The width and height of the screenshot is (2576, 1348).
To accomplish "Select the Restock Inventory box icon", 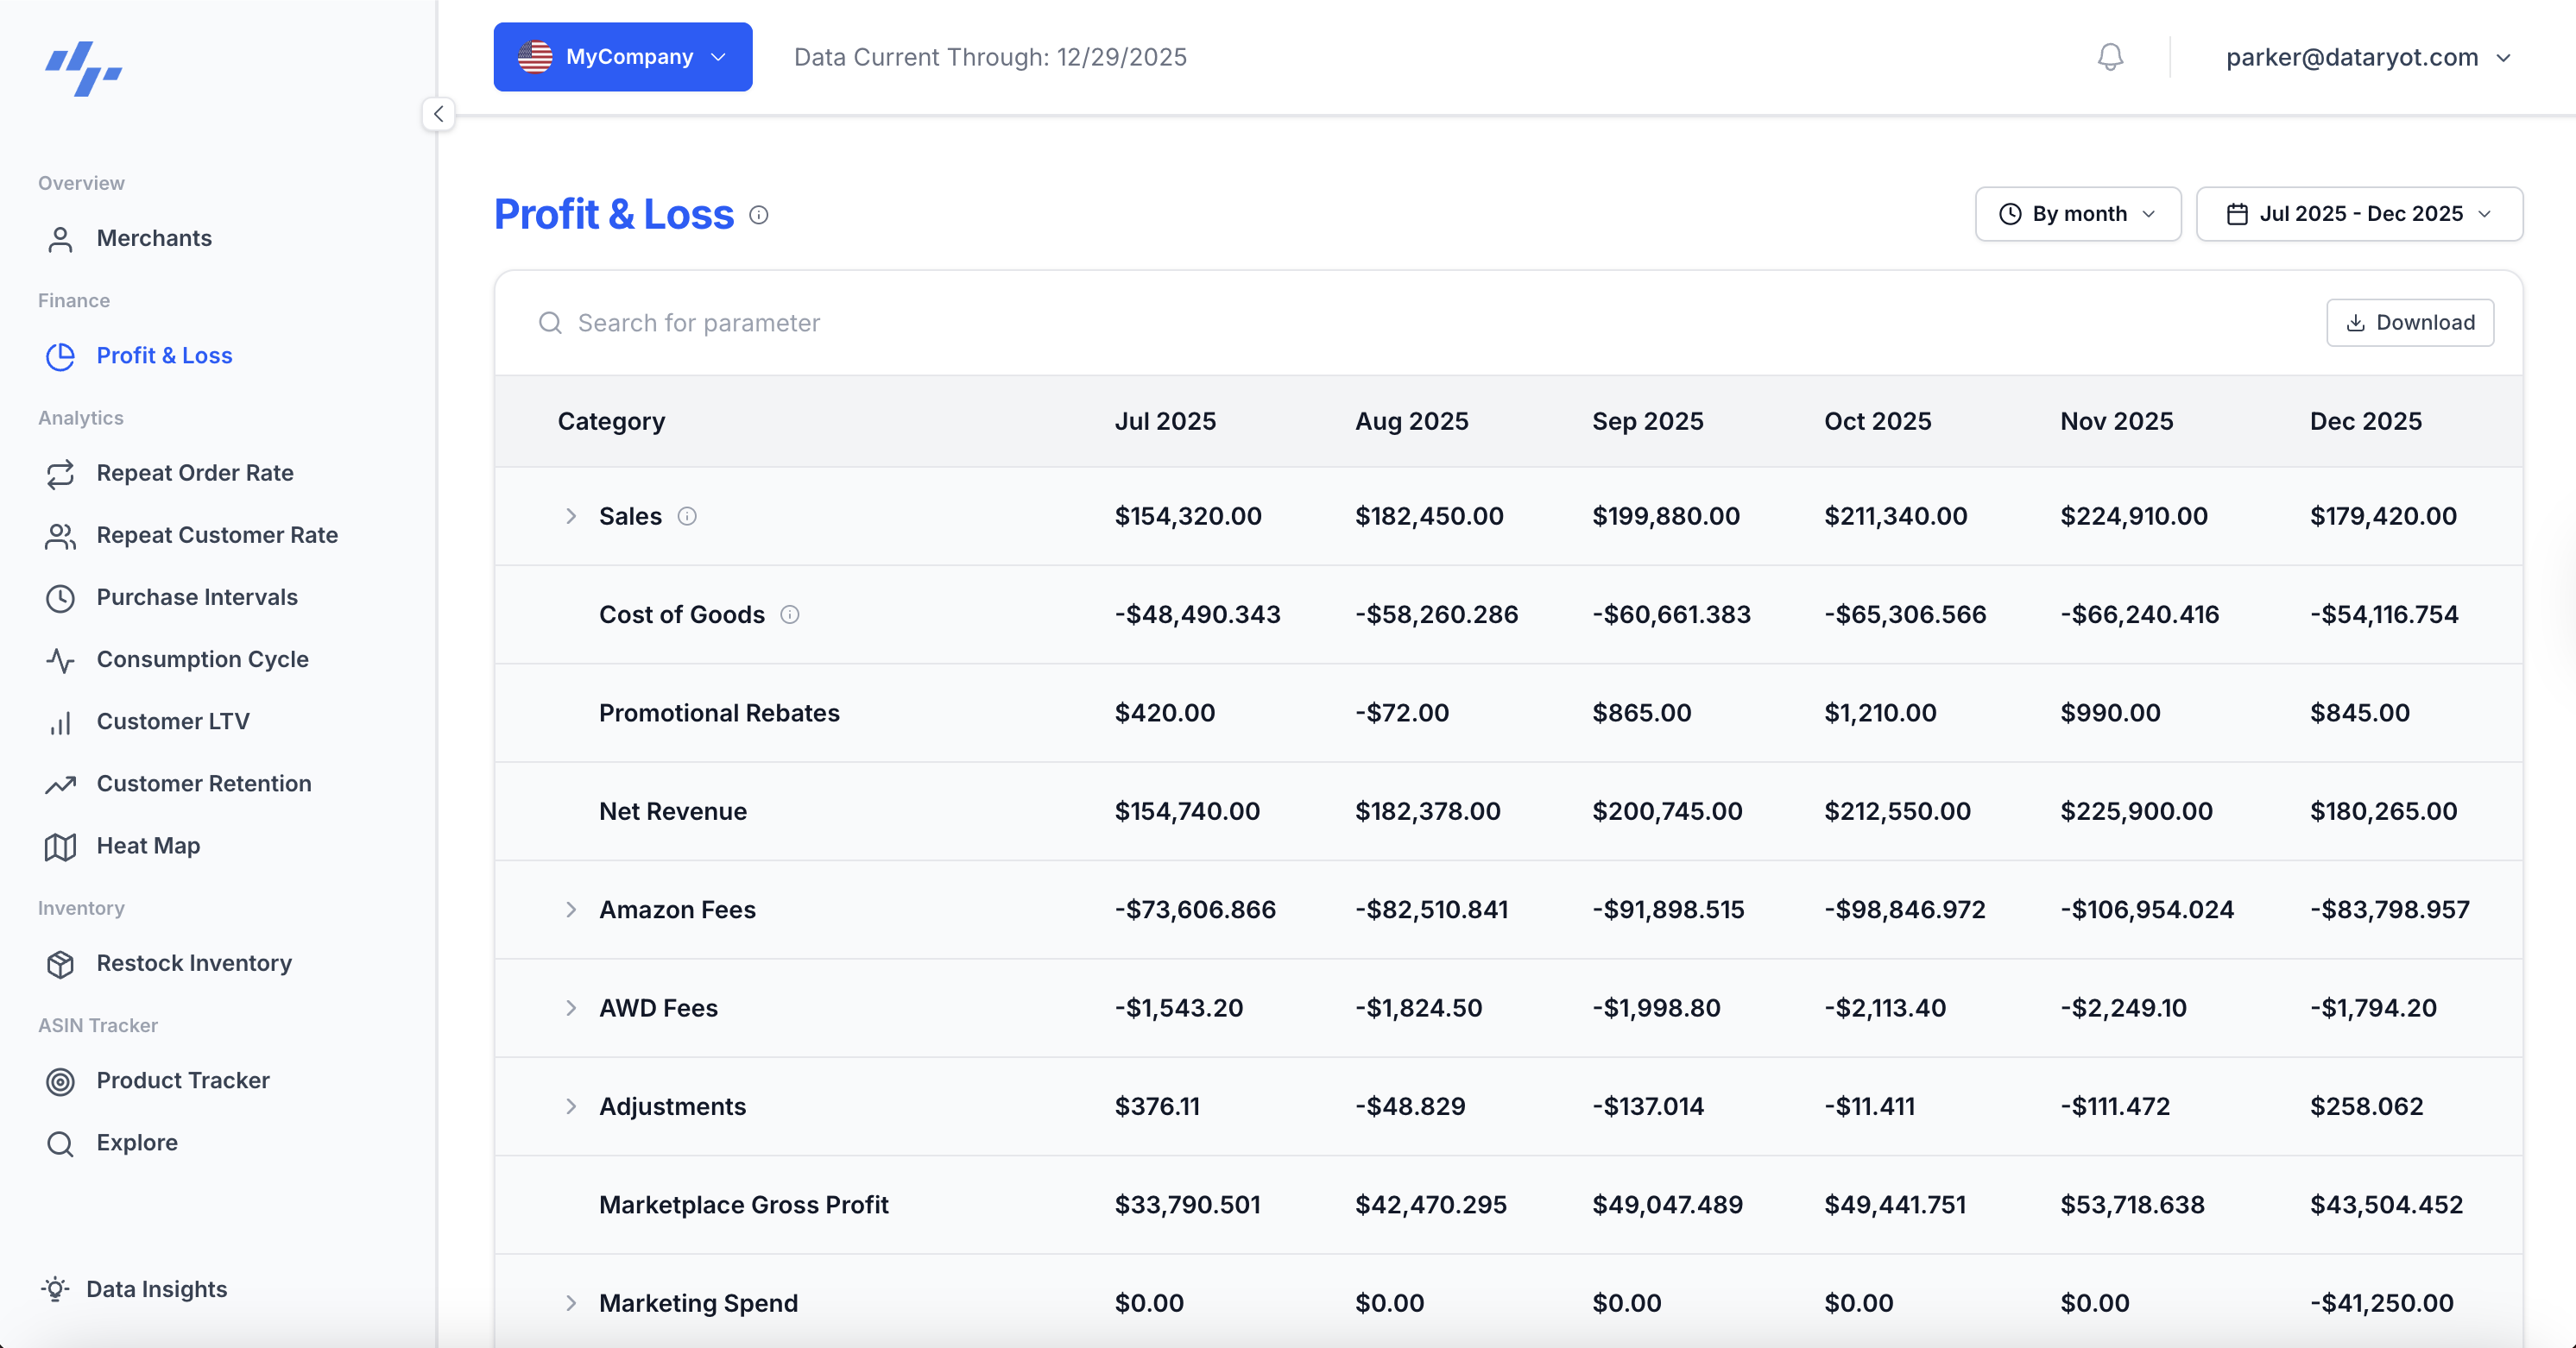I will [60, 964].
